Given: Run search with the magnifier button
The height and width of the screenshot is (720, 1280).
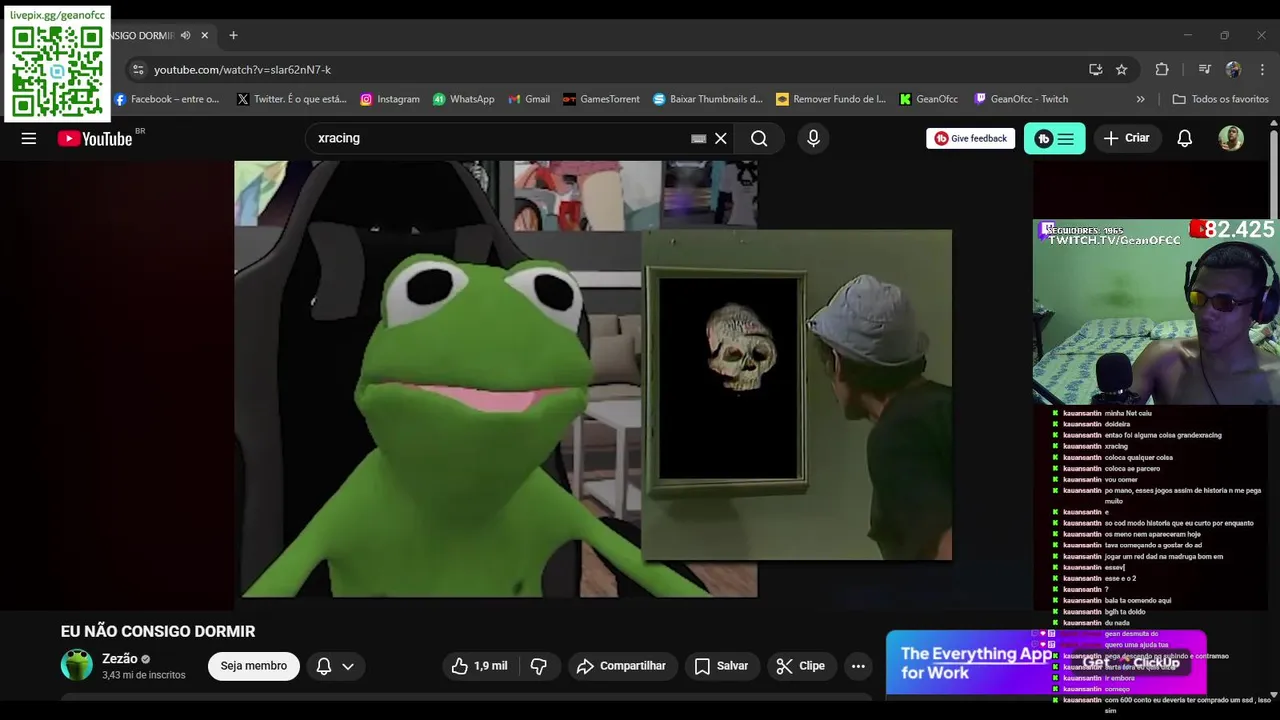Looking at the screenshot, I should (759, 138).
